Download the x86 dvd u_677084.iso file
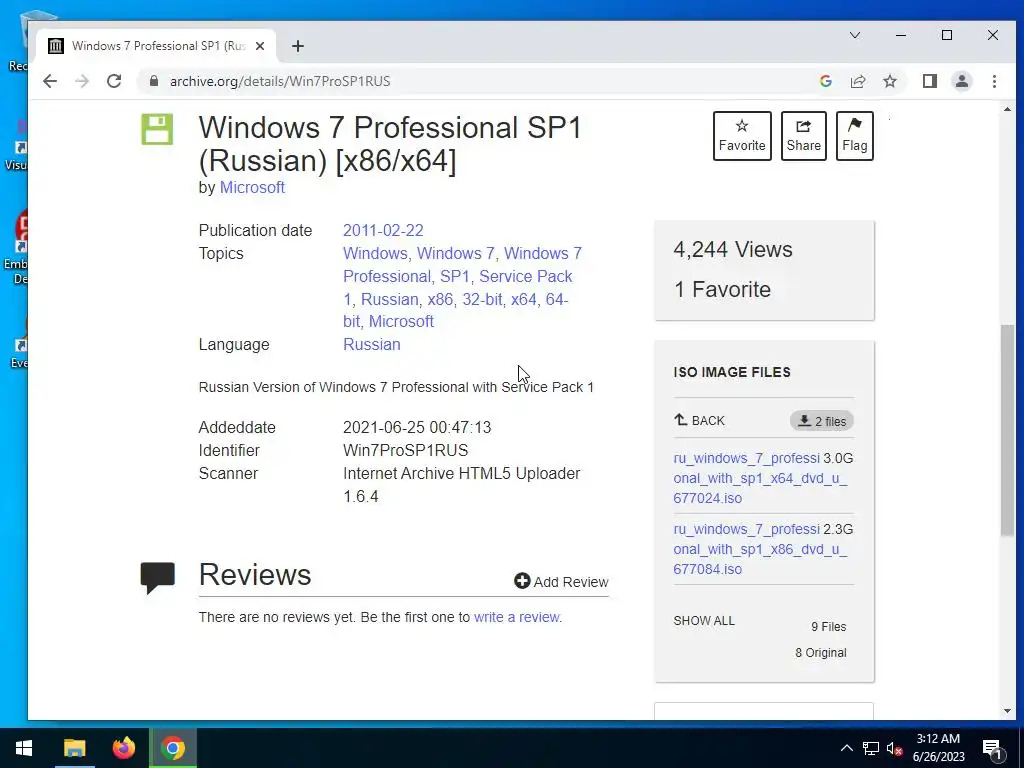The image size is (1024, 768). [760, 549]
